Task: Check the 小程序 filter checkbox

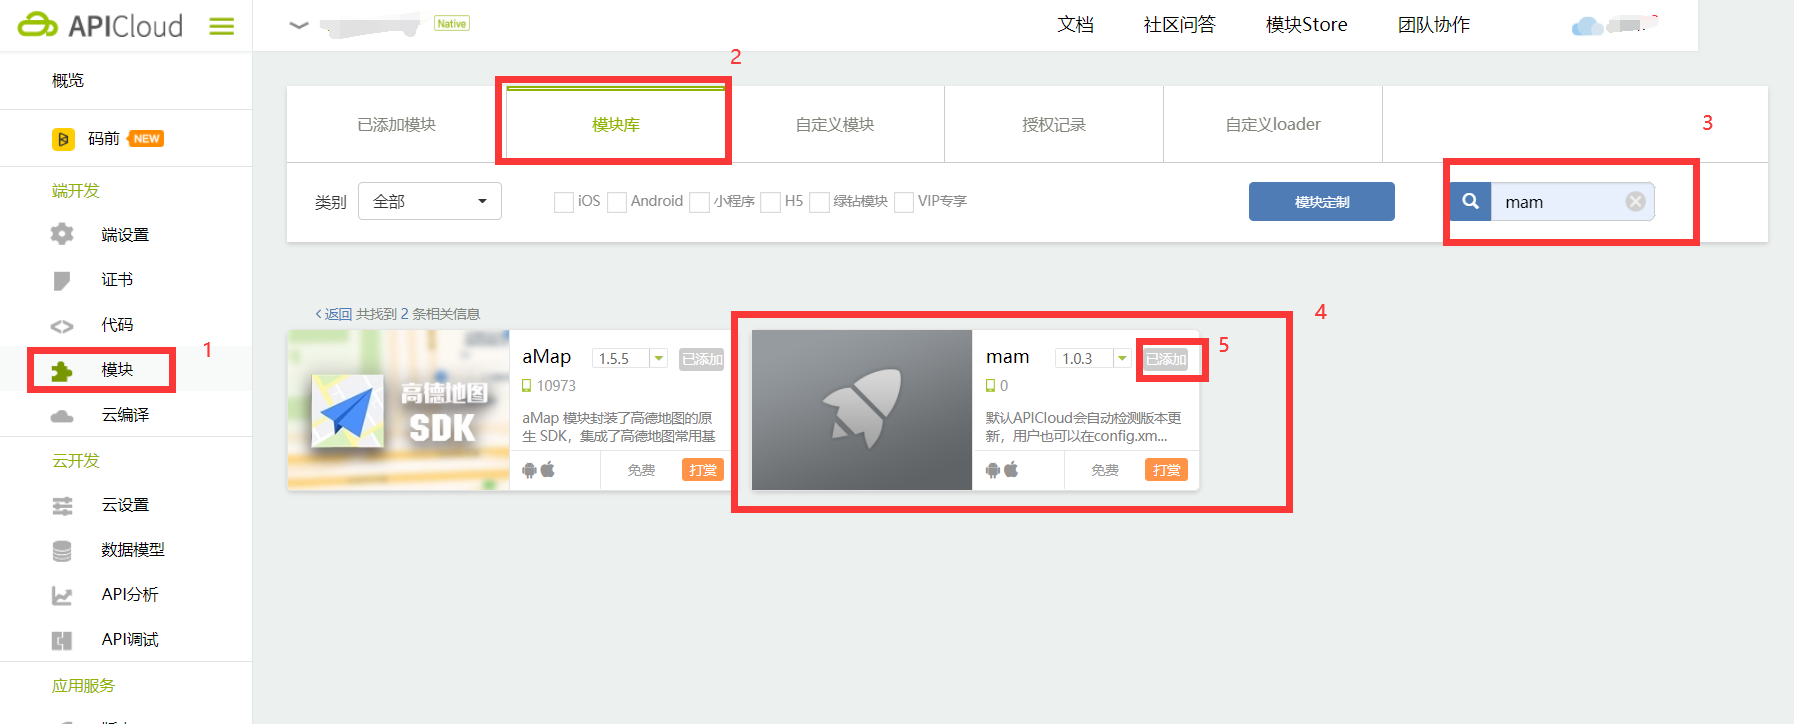Action: (x=700, y=202)
